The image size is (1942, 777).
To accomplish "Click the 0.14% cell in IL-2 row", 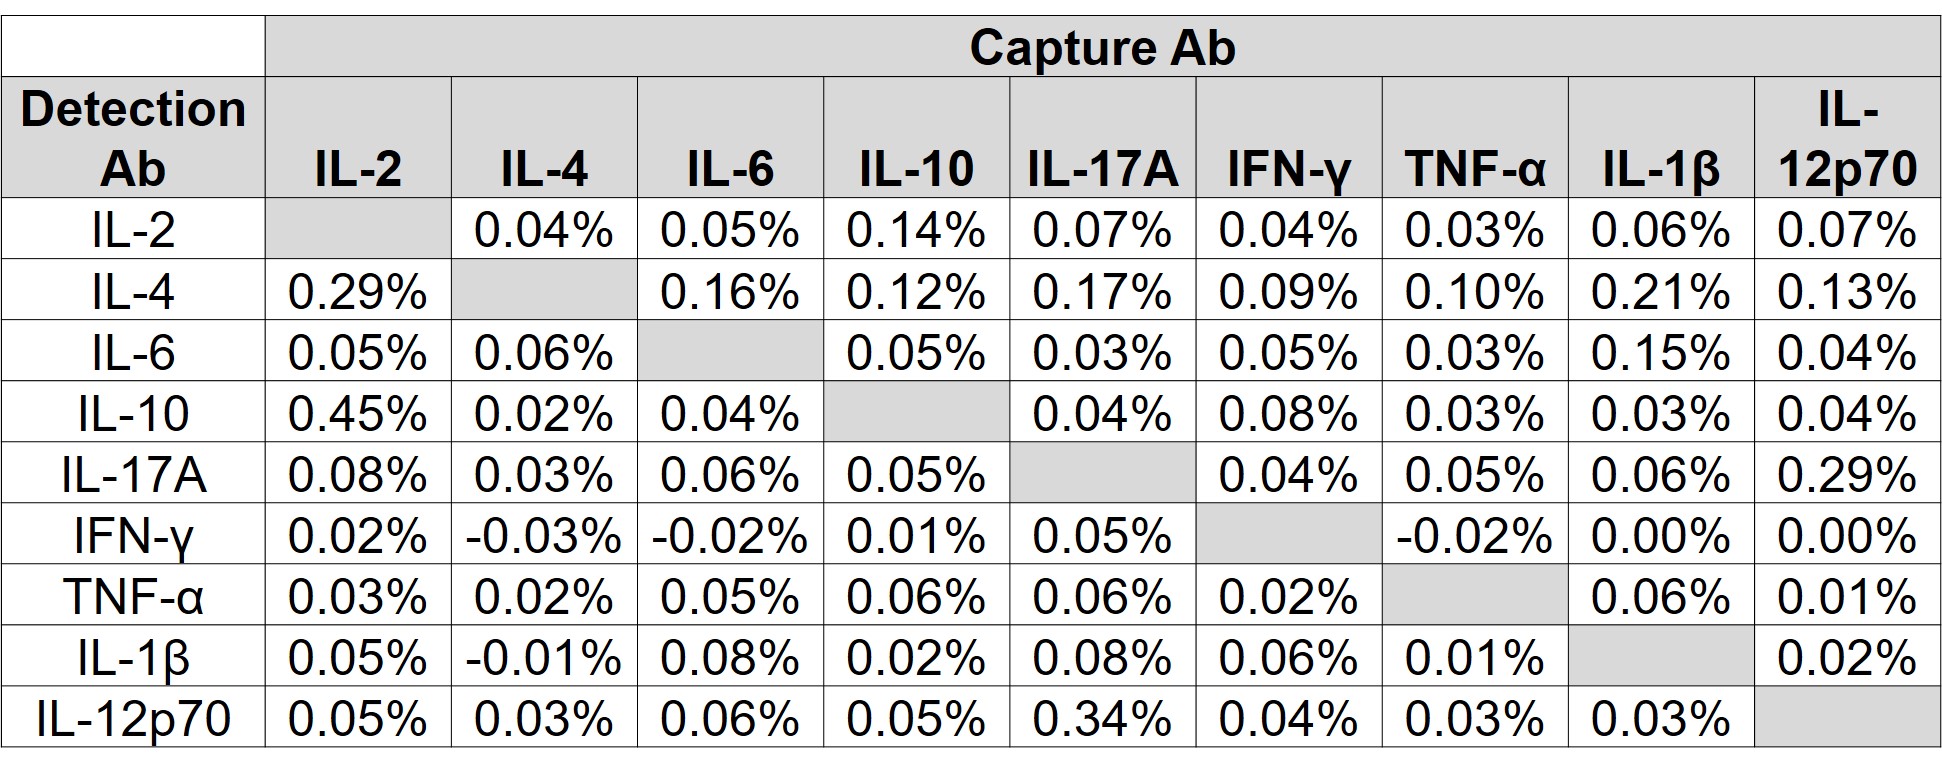I will click(915, 230).
